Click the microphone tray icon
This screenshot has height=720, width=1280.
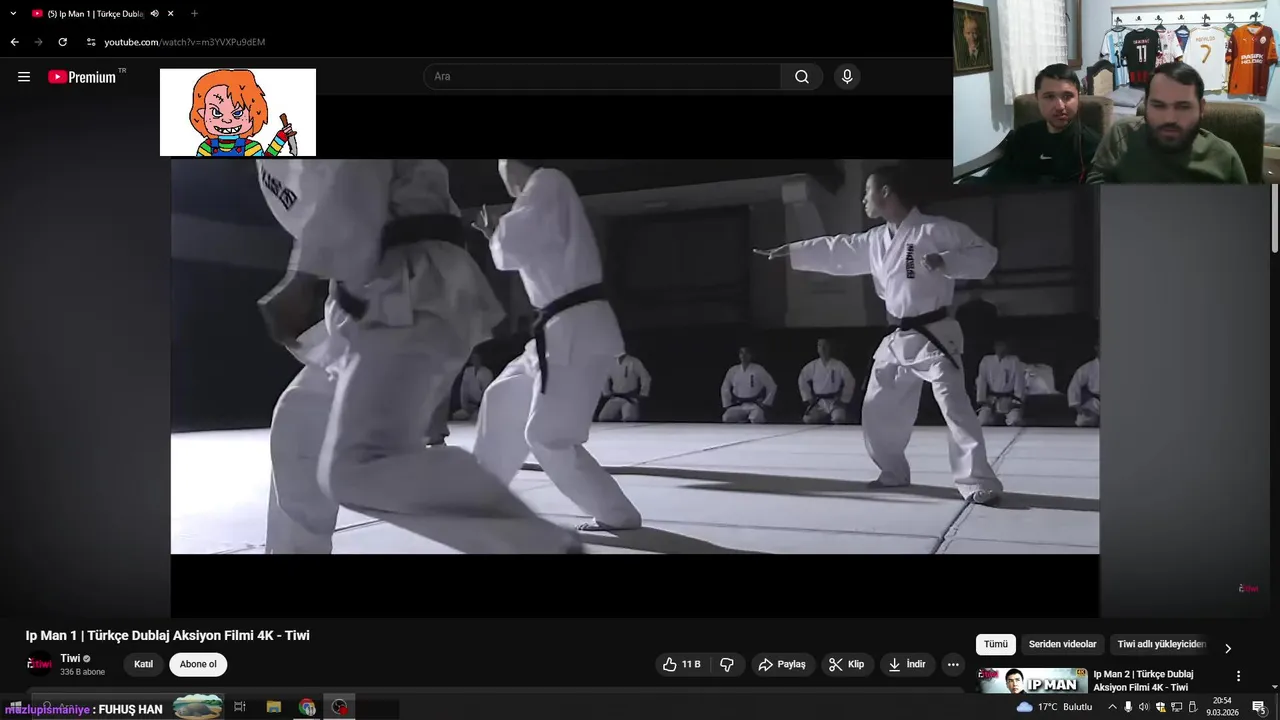click(1128, 707)
